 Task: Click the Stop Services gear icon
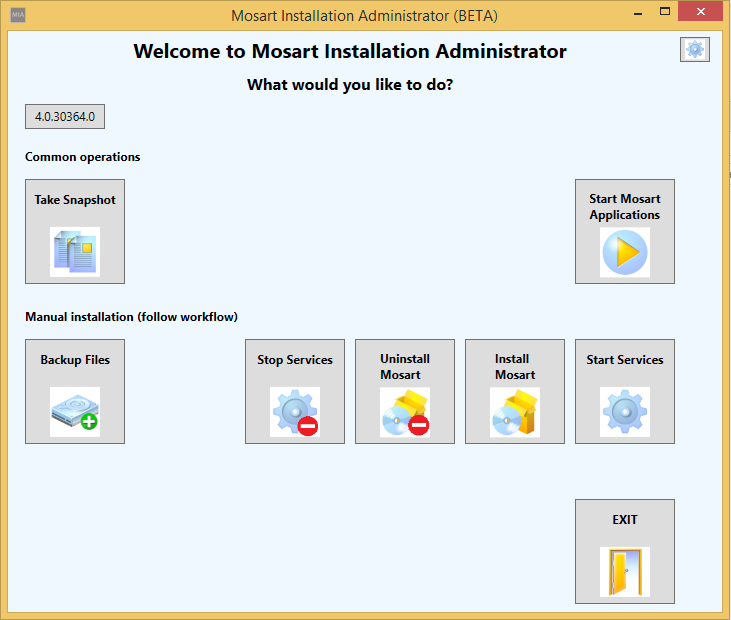(295, 412)
